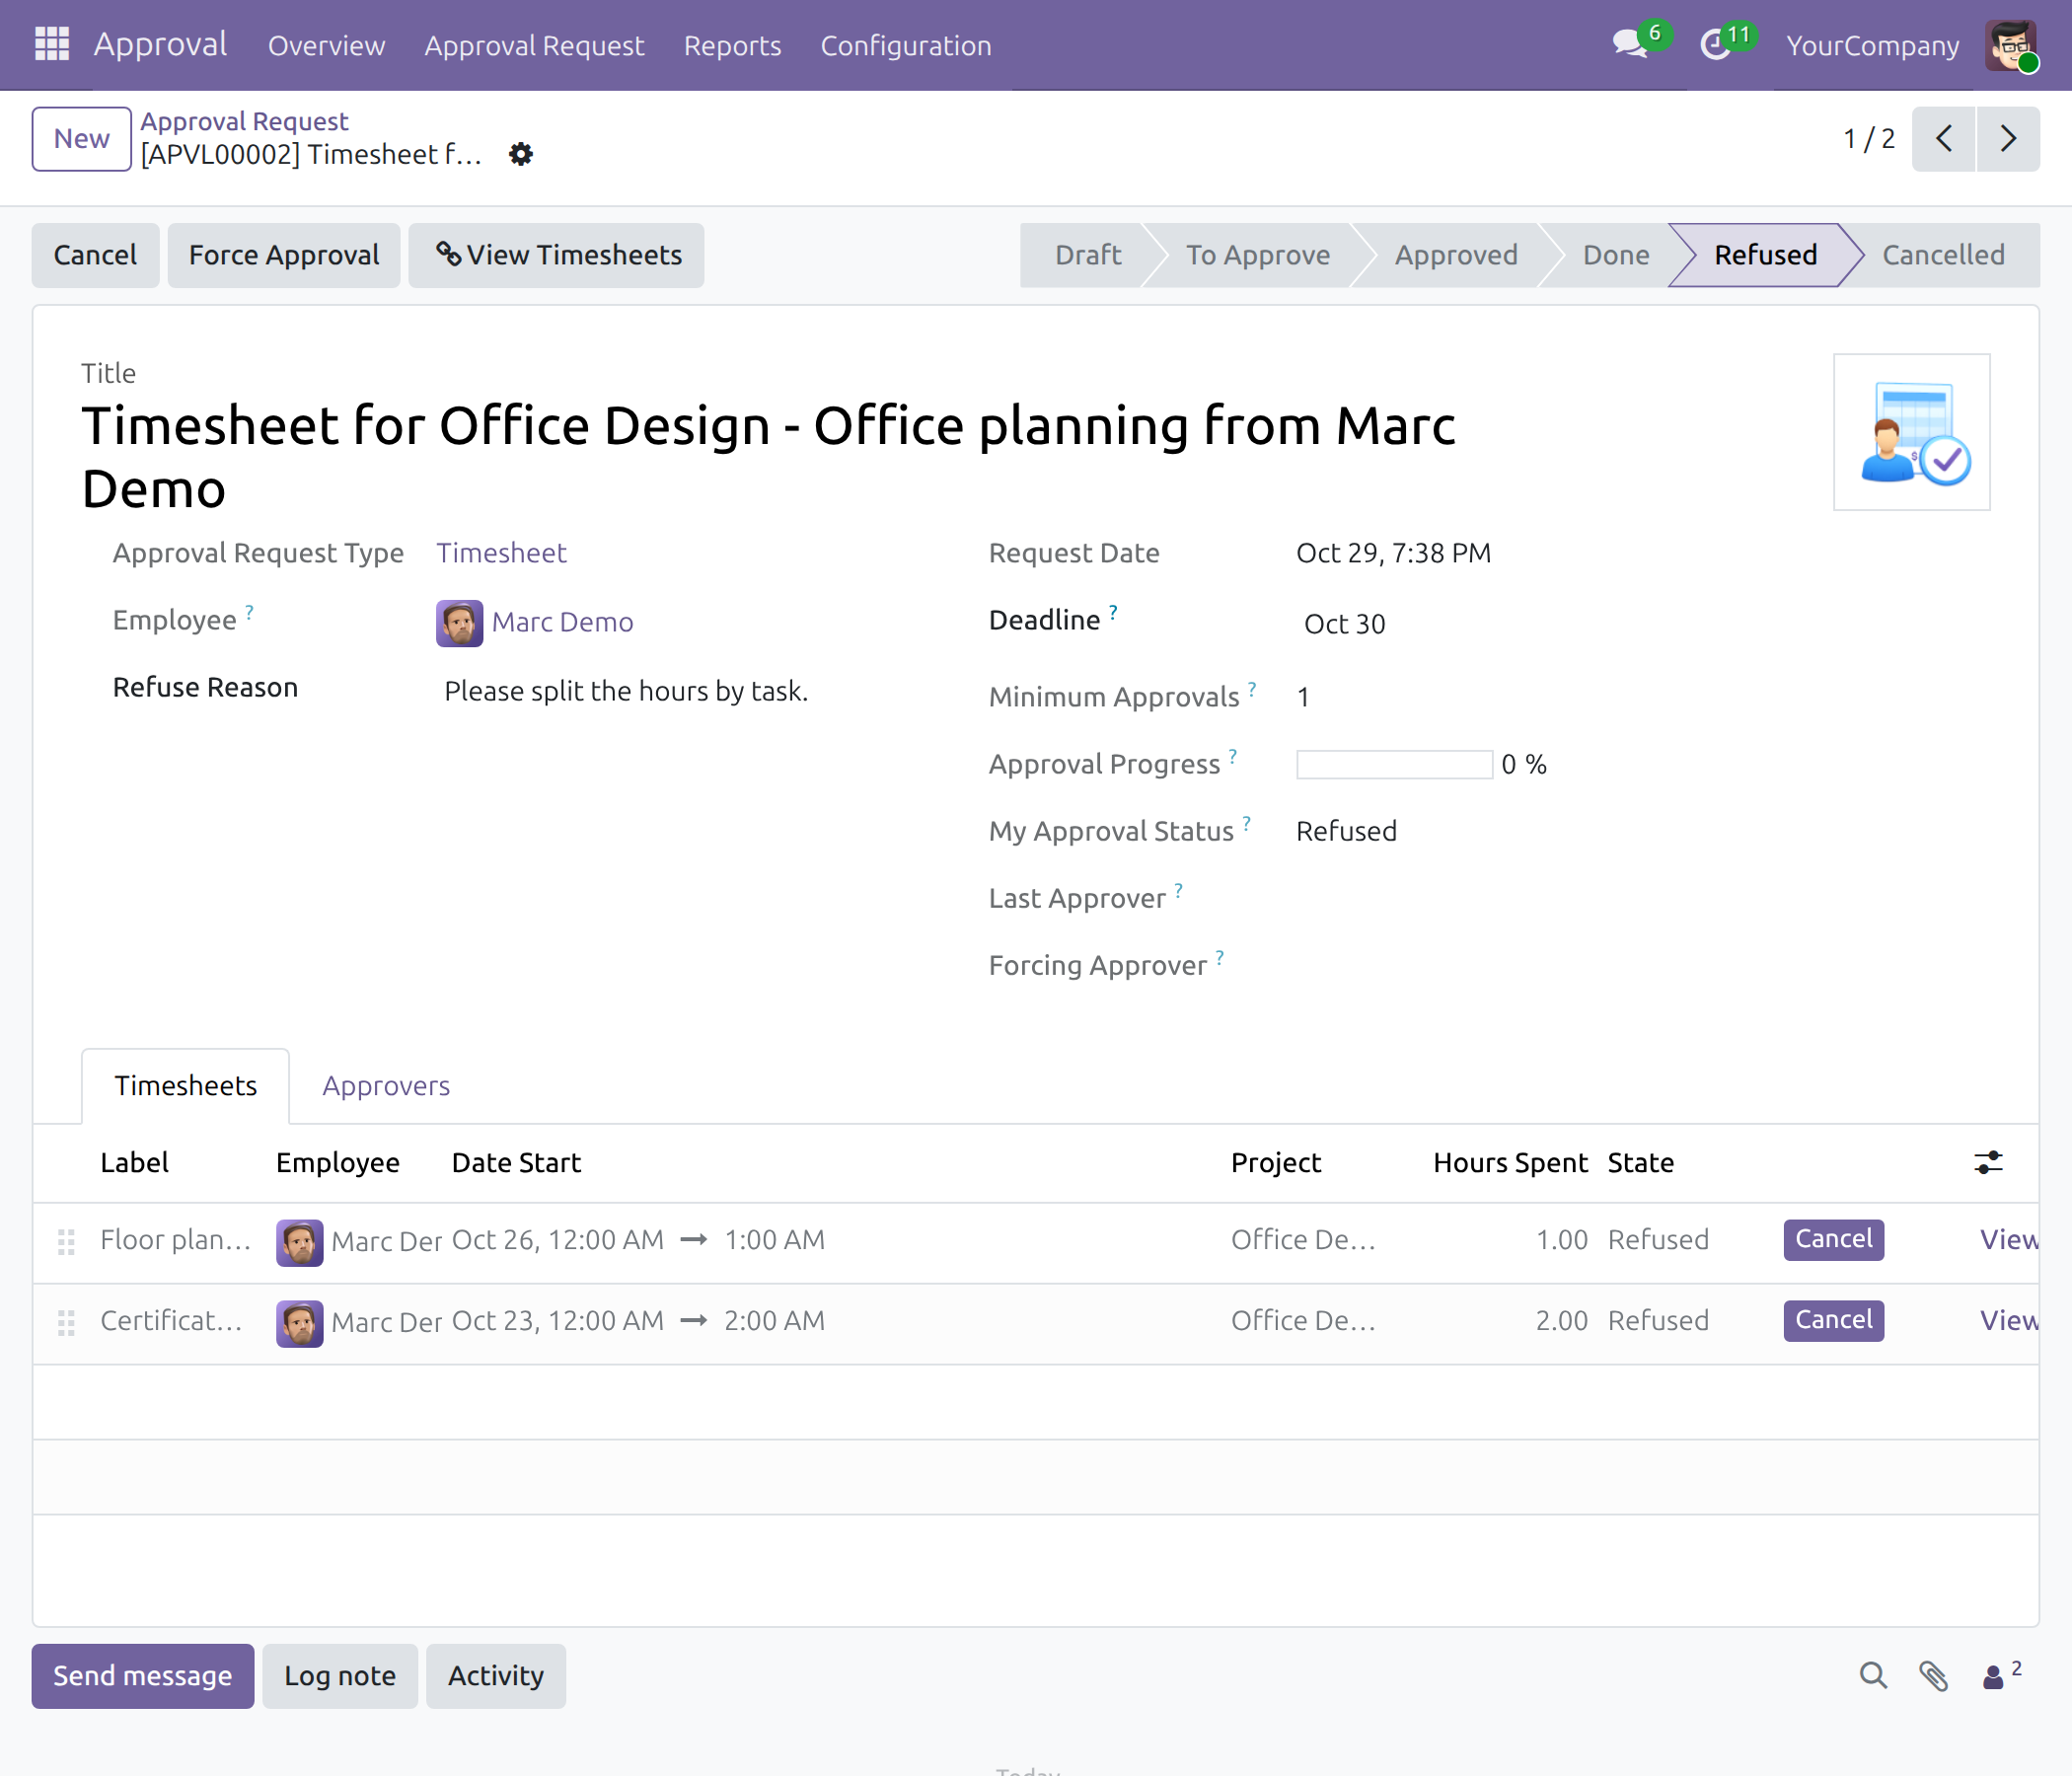Screen dimensions: 2072x1776
Task: Click Marc Demo avatar in Employee field
Action: (x=459, y=623)
